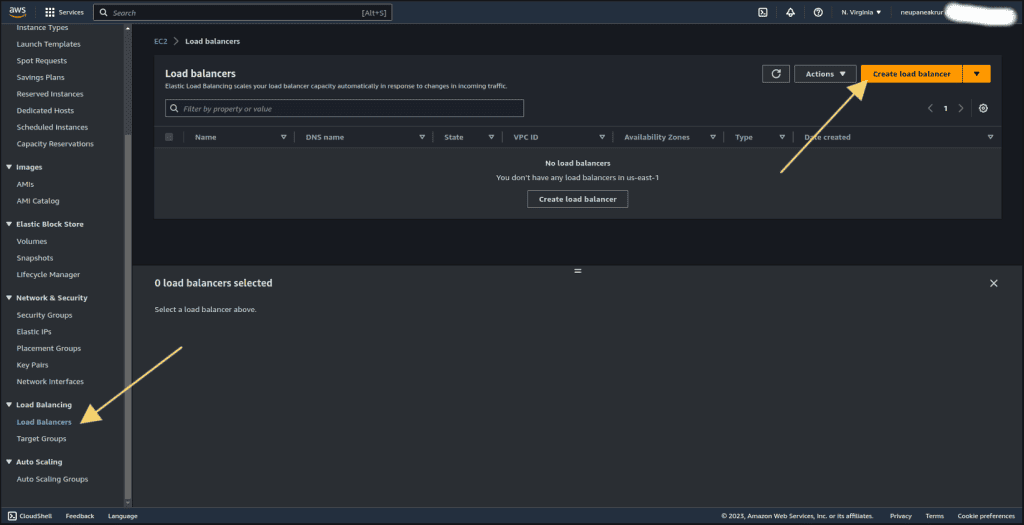The width and height of the screenshot is (1024, 525).
Task: Sort by Date created column
Action: (x=990, y=137)
